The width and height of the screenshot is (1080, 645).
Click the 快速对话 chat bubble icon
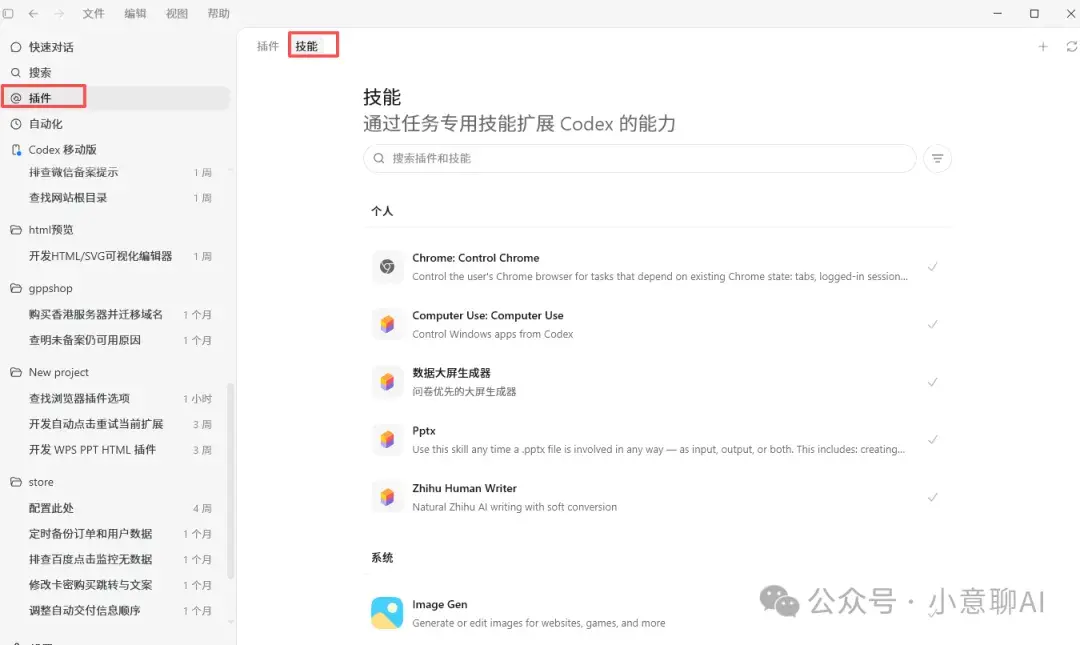coord(16,47)
